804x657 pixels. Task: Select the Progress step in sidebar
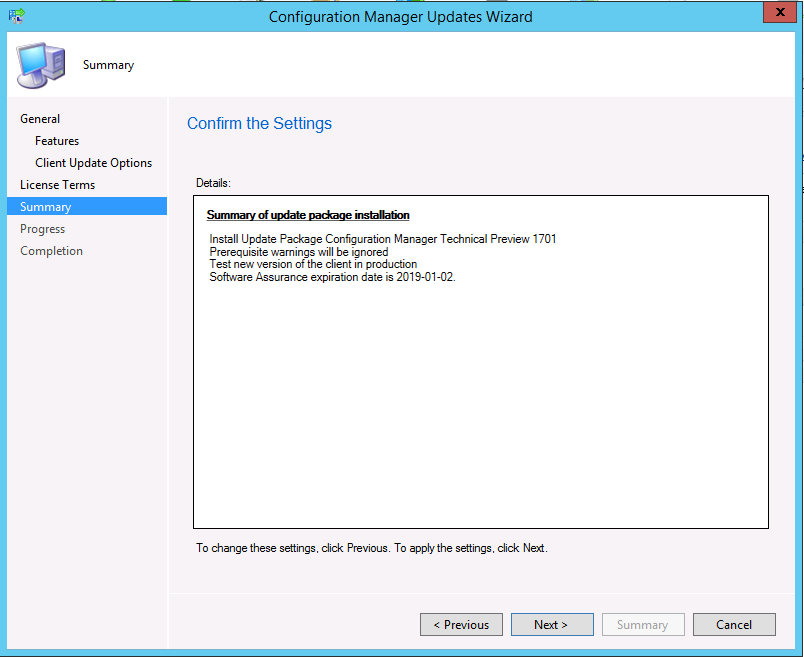click(x=43, y=229)
